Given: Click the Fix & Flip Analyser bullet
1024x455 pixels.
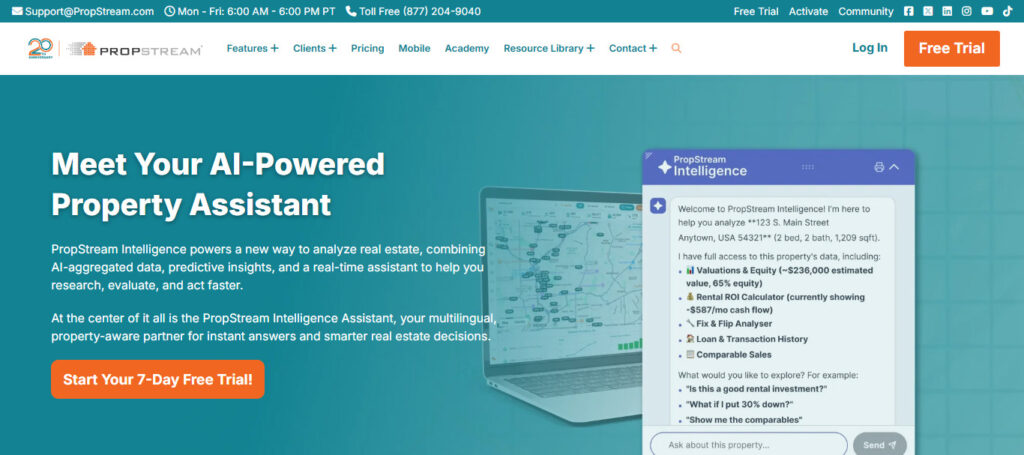Looking at the screenshot, I should [728, 324].
